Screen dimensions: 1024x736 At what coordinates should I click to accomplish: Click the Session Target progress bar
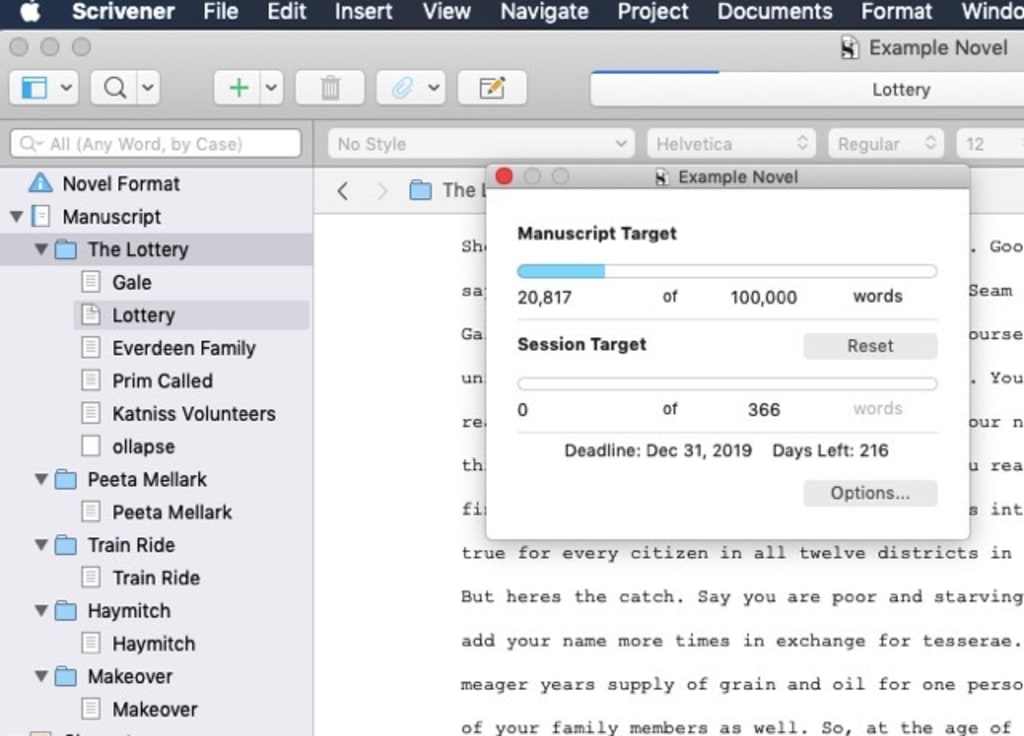(727, 383)
